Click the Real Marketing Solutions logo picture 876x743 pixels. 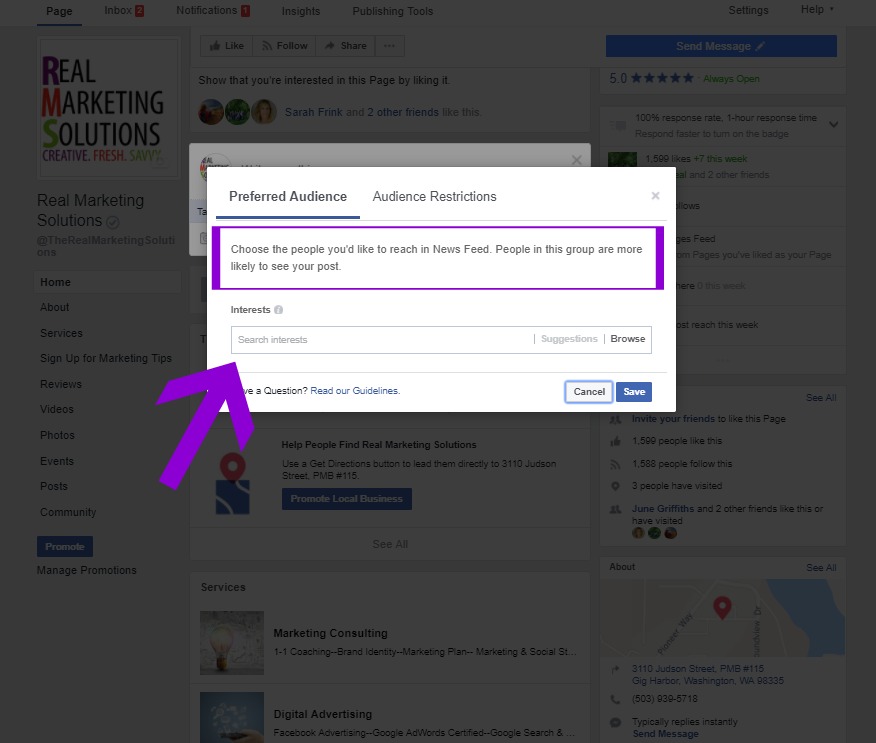(x=108, y=108)
